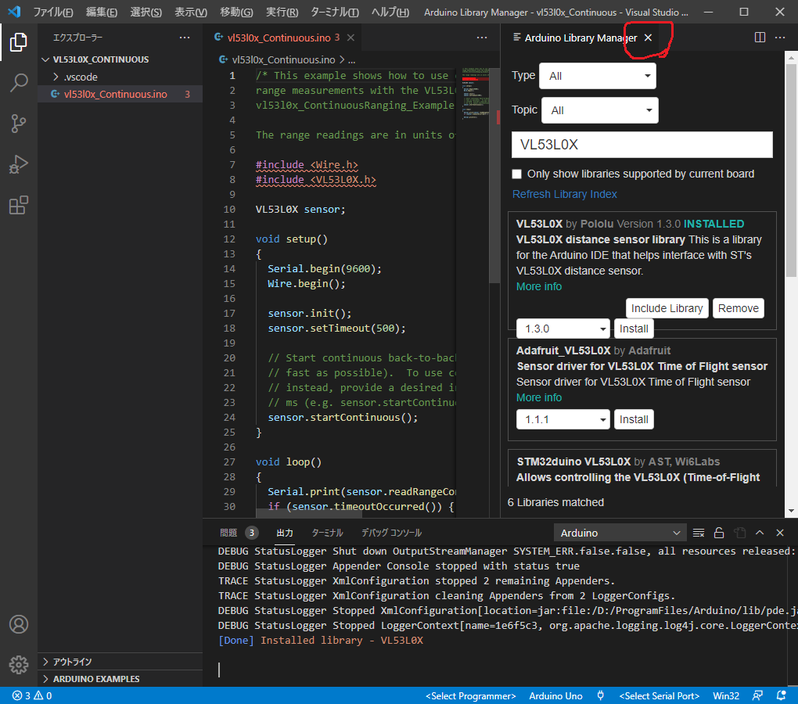Viewport: 798px width, 704px height.
Task: Open the 表示(V) menu
Action: (191, 12)
